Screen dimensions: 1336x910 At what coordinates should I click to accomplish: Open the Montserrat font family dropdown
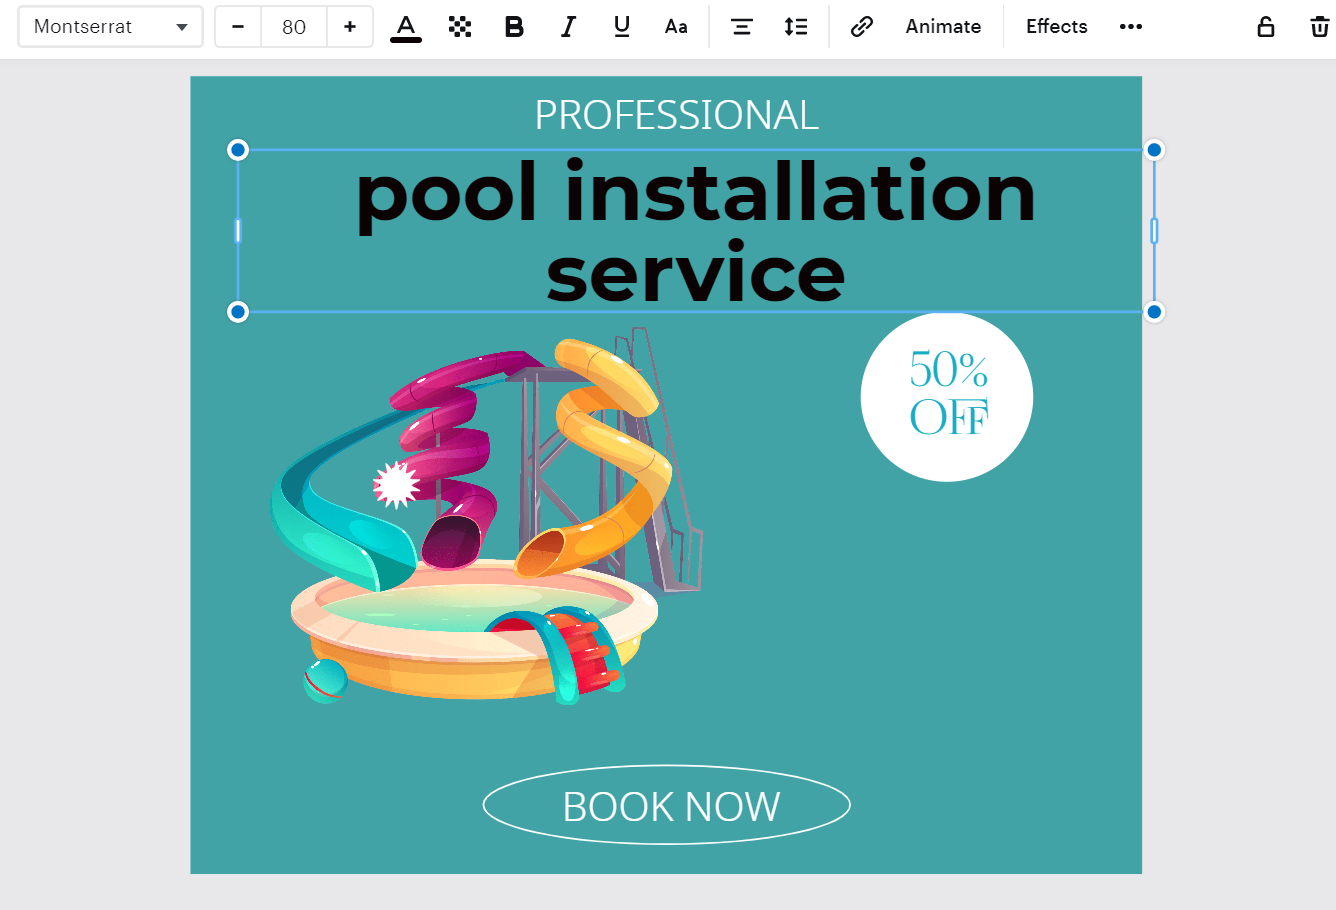tap(110, 27)
